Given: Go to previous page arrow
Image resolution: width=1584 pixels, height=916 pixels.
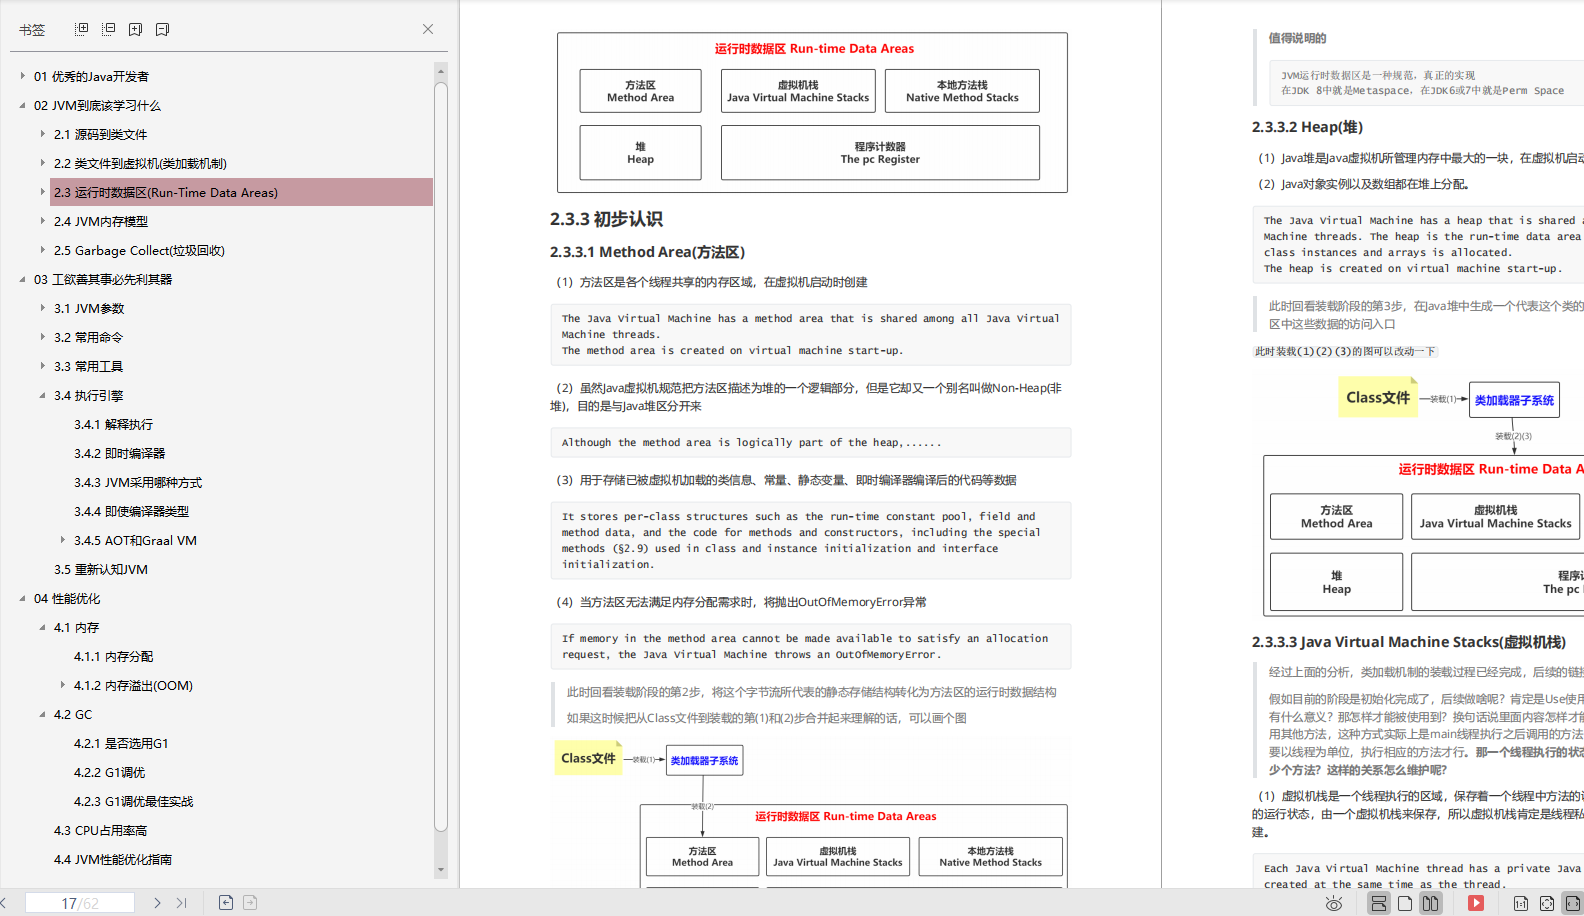Looking at the screenshot, I should click(4, 902).
